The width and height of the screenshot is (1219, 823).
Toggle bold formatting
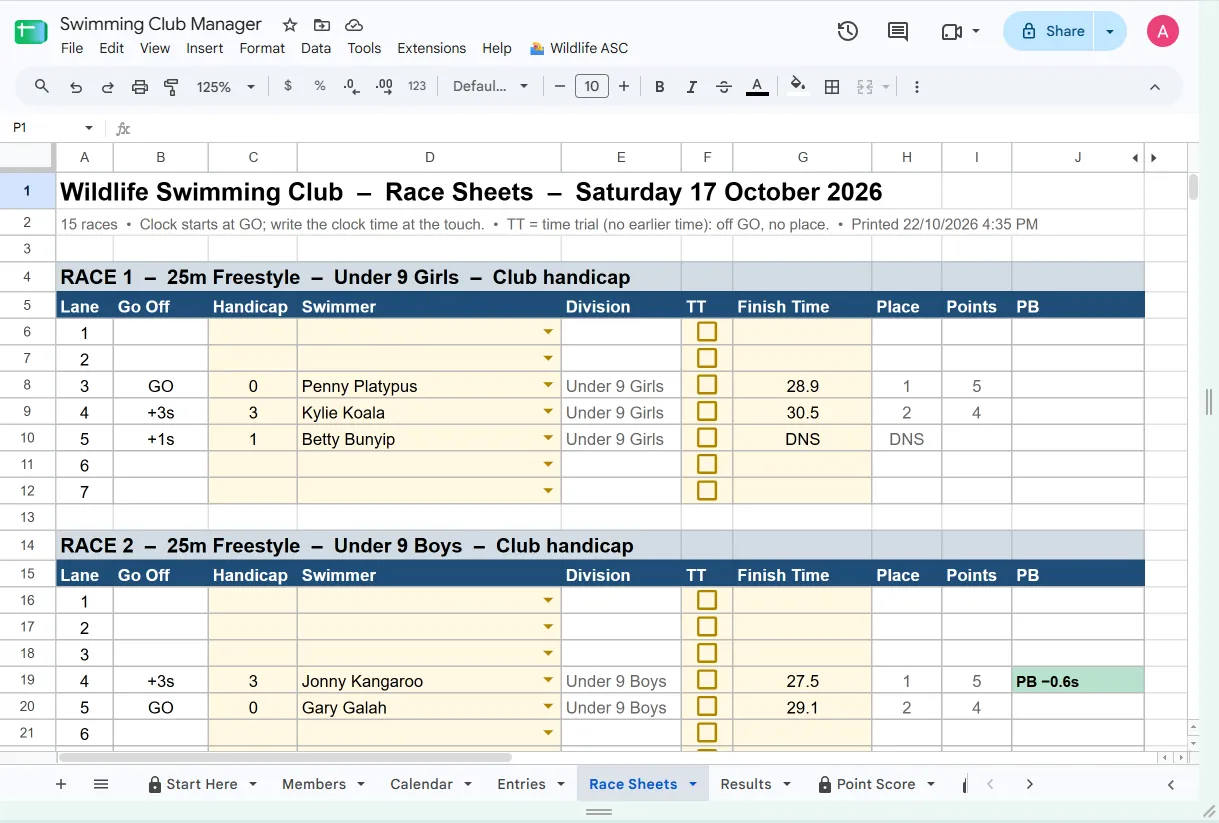tap(660, 87)
